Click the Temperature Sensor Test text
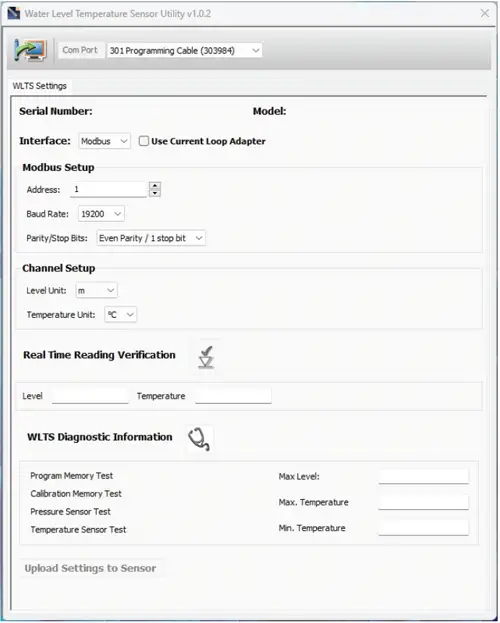Screen dimensions: 500x623 (x=78, y=530)
